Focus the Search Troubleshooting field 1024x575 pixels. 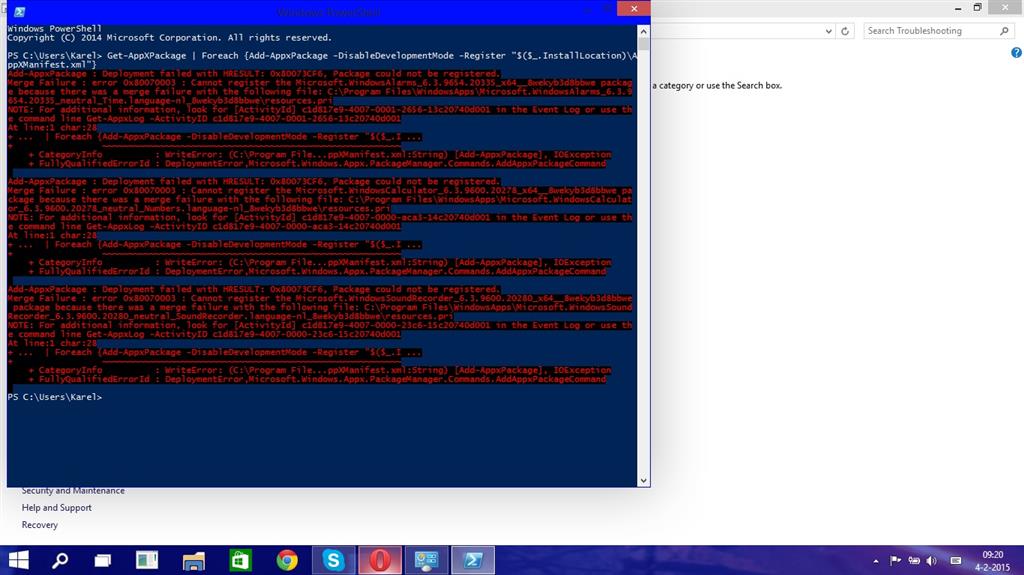pyautogui.click(x=938, y=31)
